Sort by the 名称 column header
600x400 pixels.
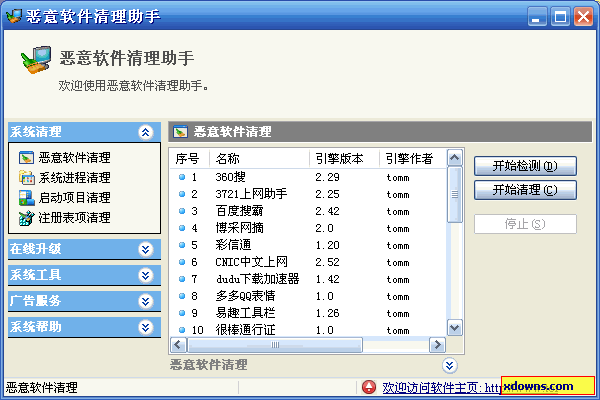pyautogui.click(x=259, y=158)
